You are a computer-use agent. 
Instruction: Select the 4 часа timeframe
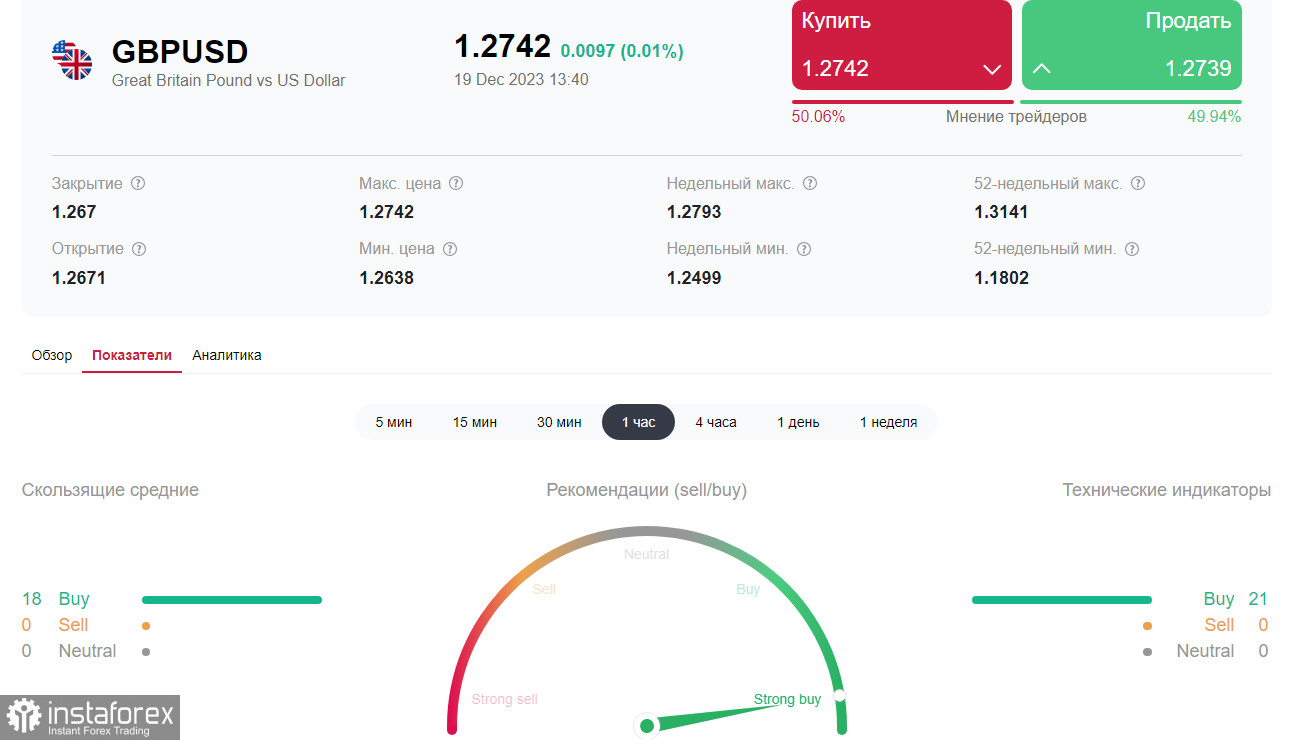(716, 422)
